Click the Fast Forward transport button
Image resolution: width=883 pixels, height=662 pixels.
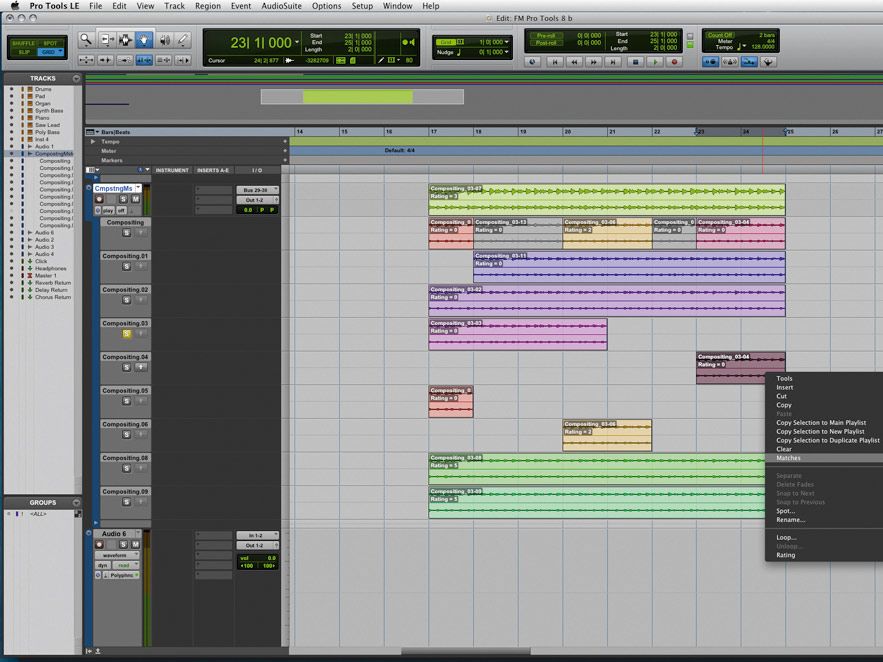point(594,62)
